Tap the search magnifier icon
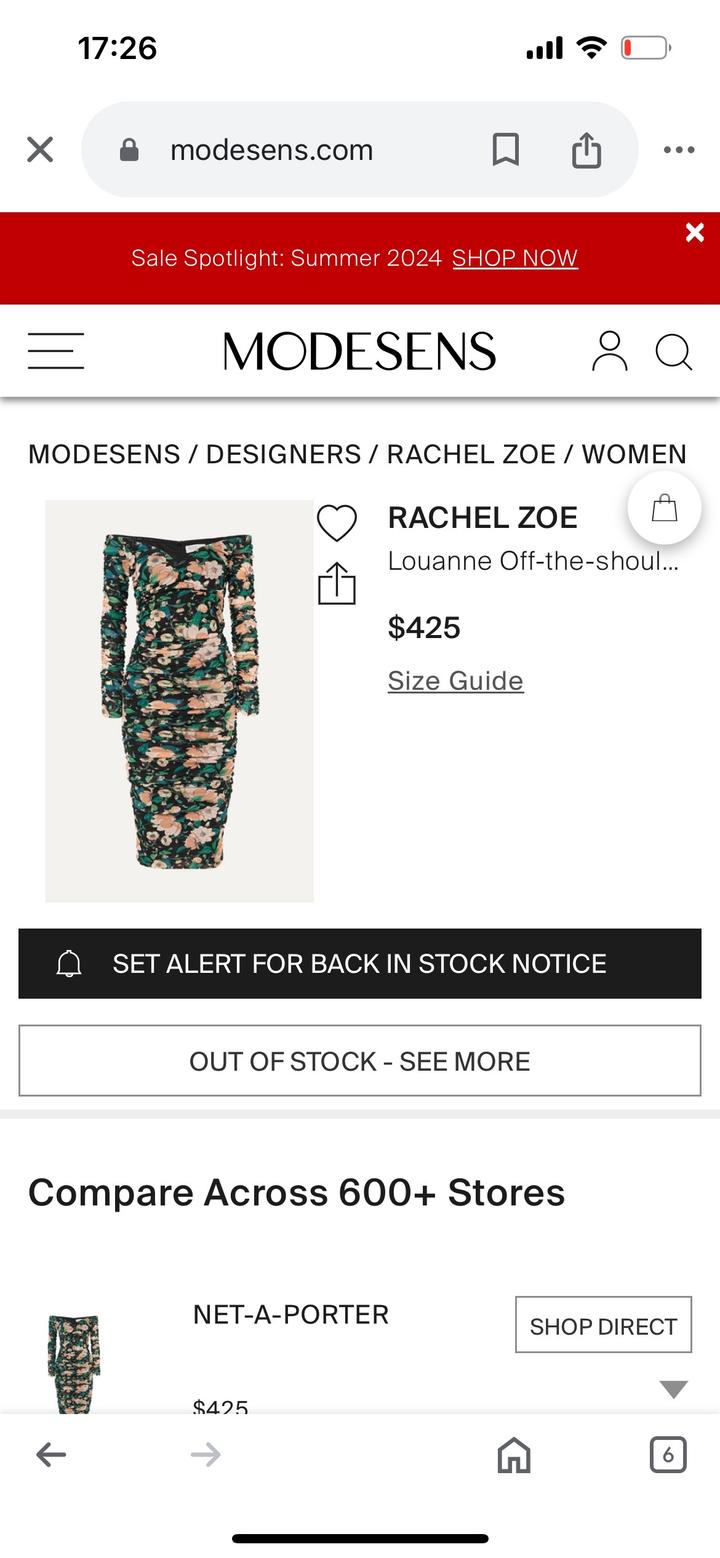 [x=673, y=352]
